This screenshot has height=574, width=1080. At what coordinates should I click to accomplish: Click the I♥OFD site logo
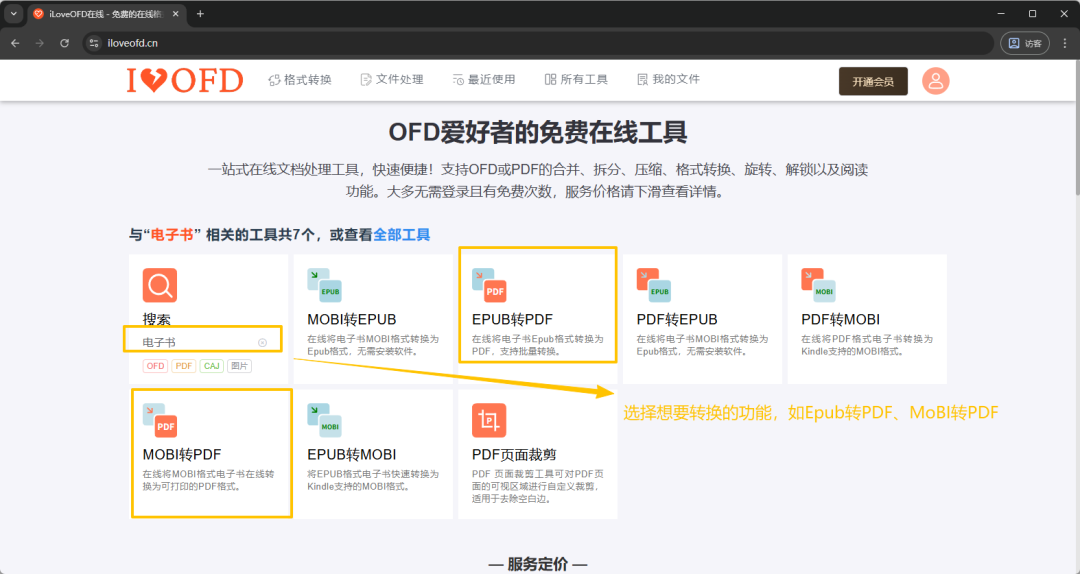[x=185, y=81]
